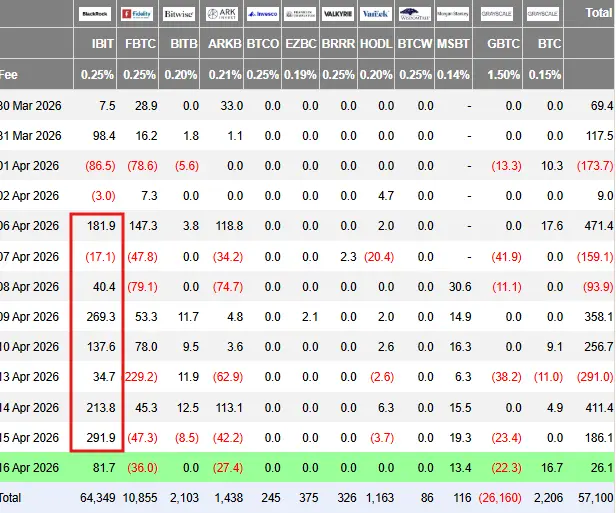Click the 269.3 IBIT inflow
This screenshot has height=513, width=616.
[x=101, y=317]
